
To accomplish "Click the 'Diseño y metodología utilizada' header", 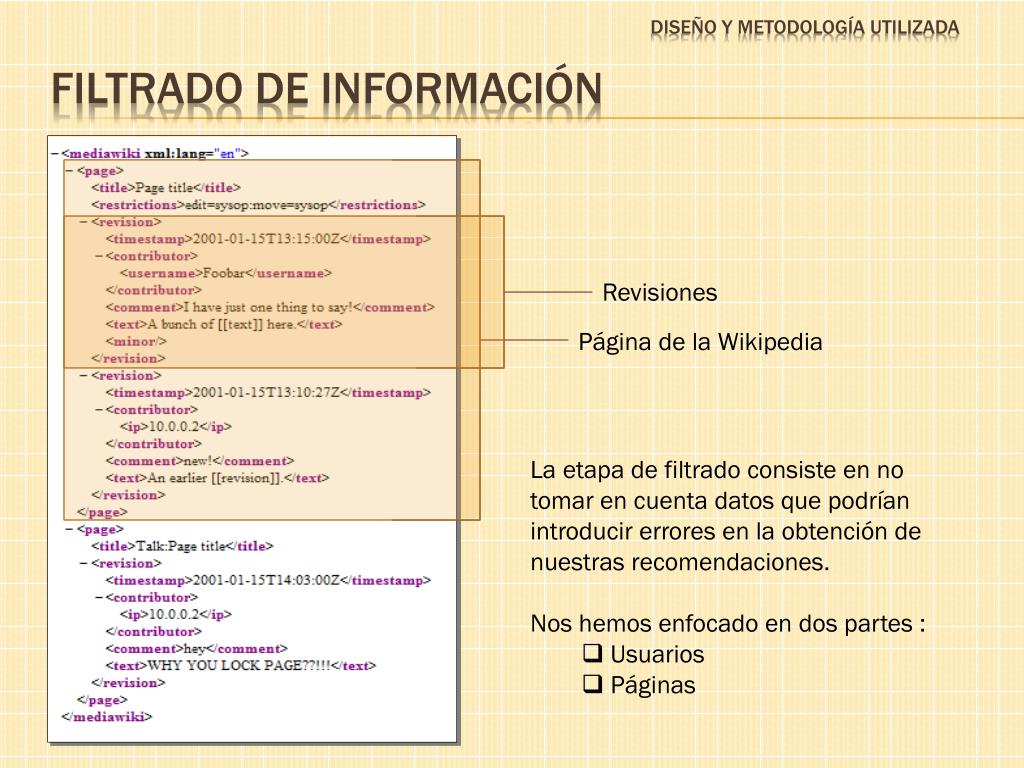I will tap(805, 27).
